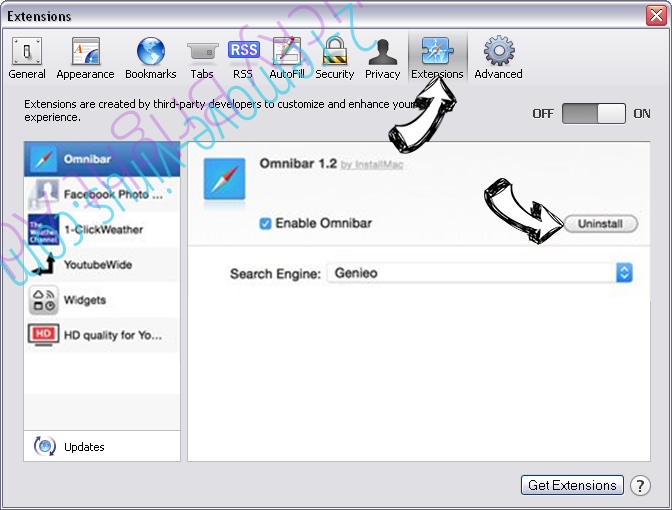The image size is (672, 510).
Task: Open help with the question mark button
Action: tap(640, 486)
